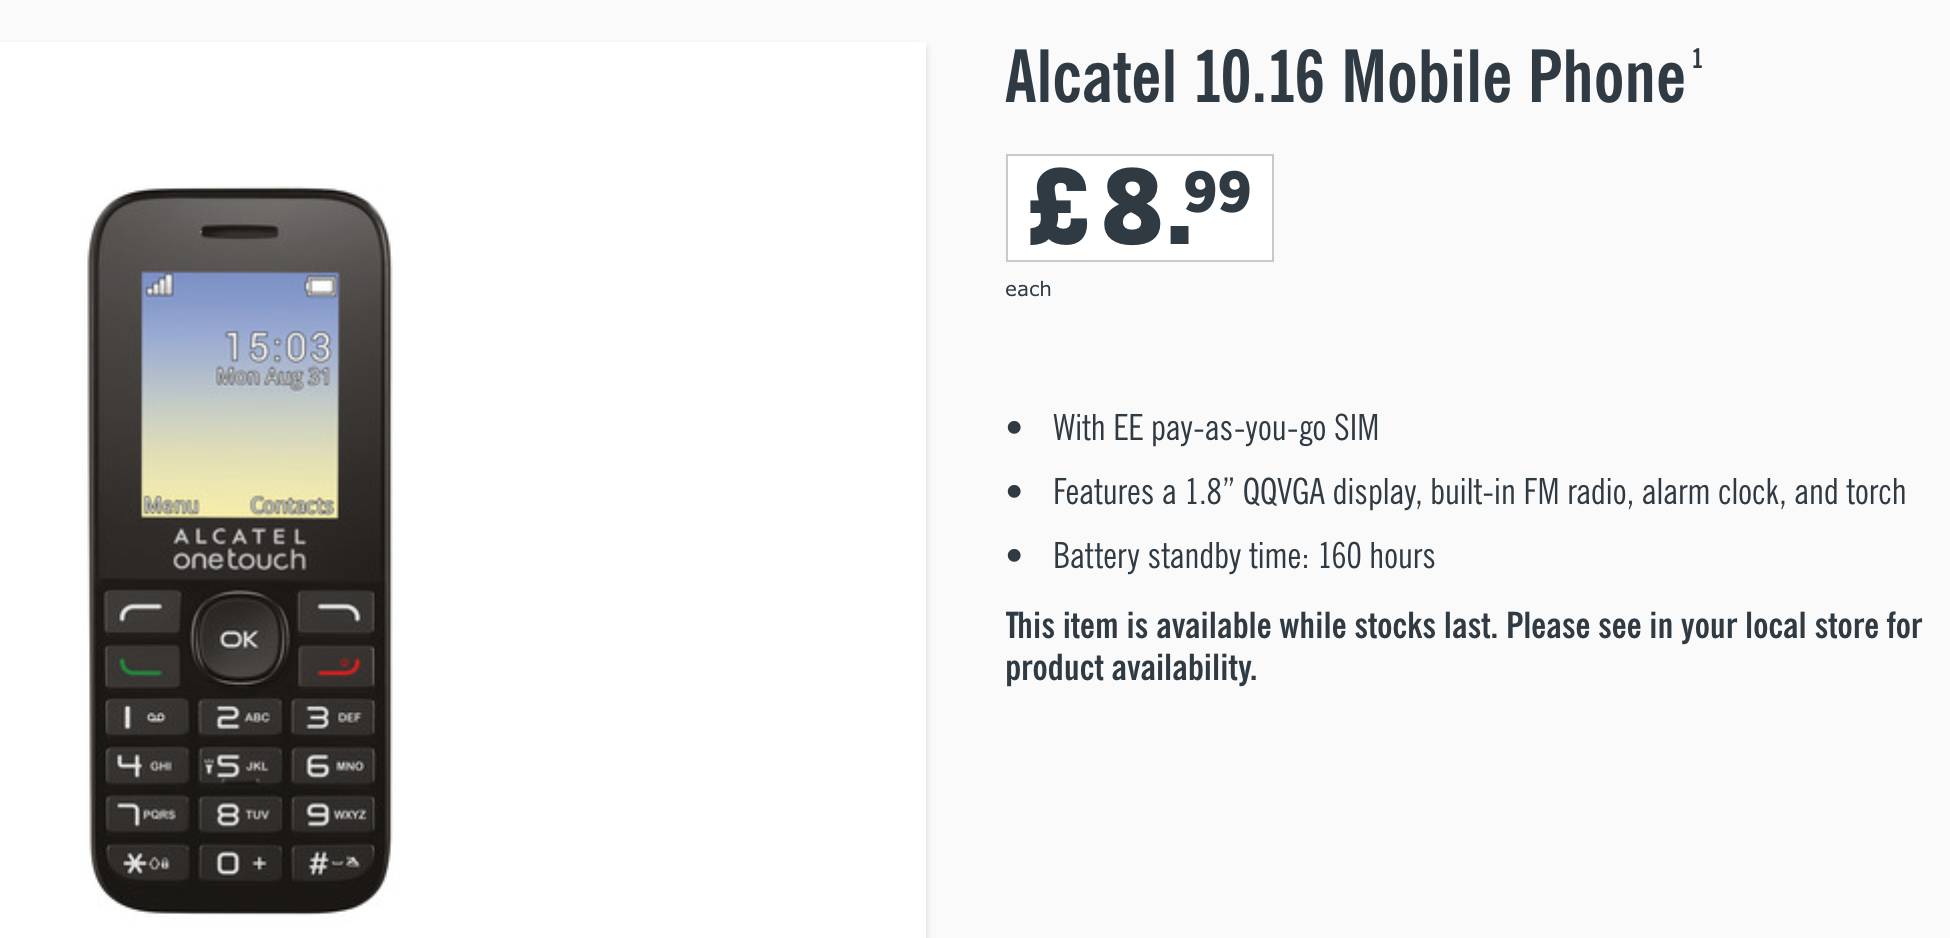Click the red end-call key on phone
The height and width of the screenshot is (938, 1950).
pos(337,666)
